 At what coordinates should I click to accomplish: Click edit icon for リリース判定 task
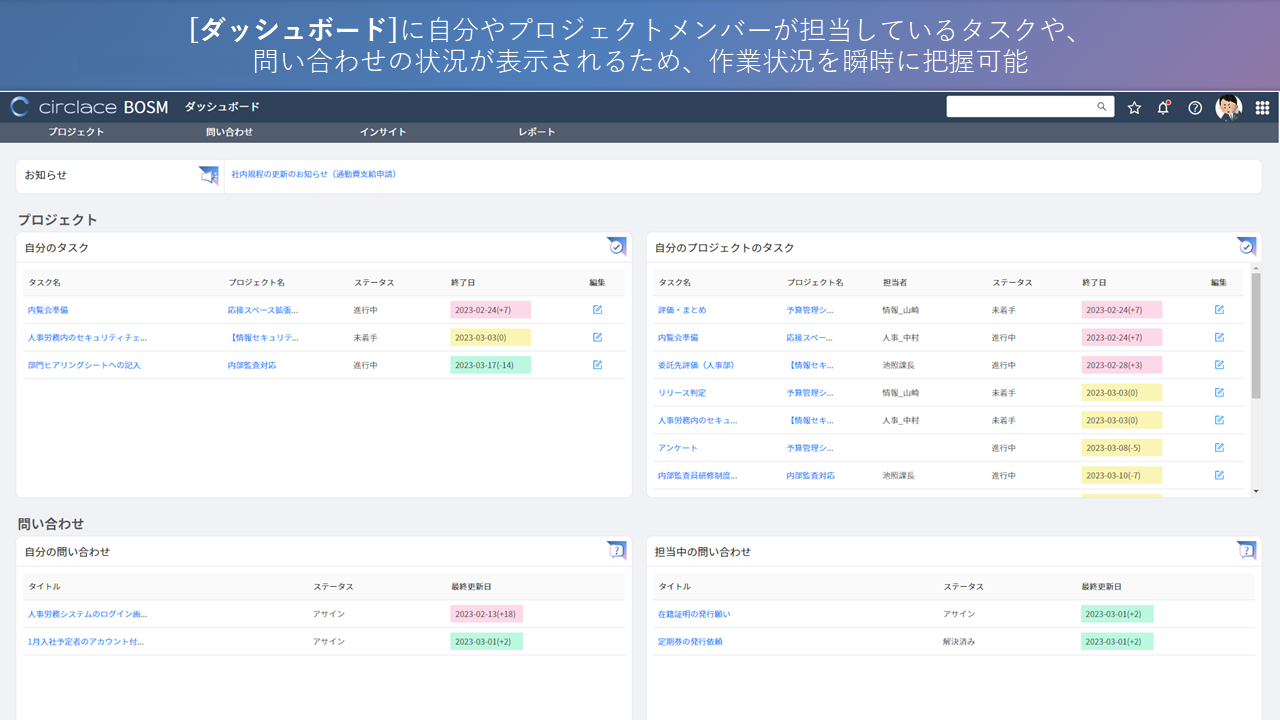[1219, 393]
